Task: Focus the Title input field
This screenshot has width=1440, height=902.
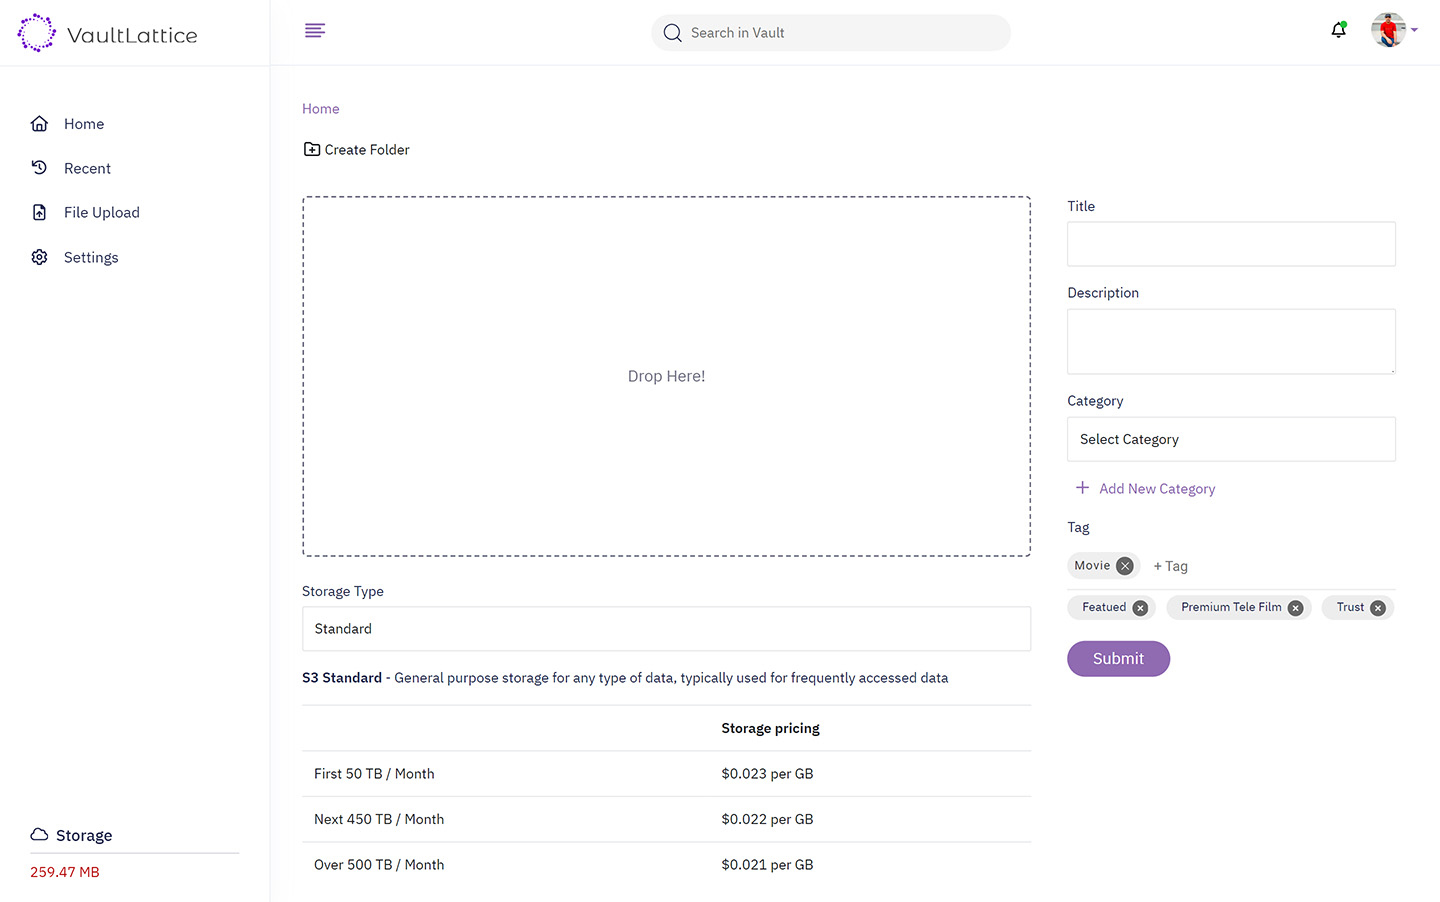Action: (x=1231, y=244)
